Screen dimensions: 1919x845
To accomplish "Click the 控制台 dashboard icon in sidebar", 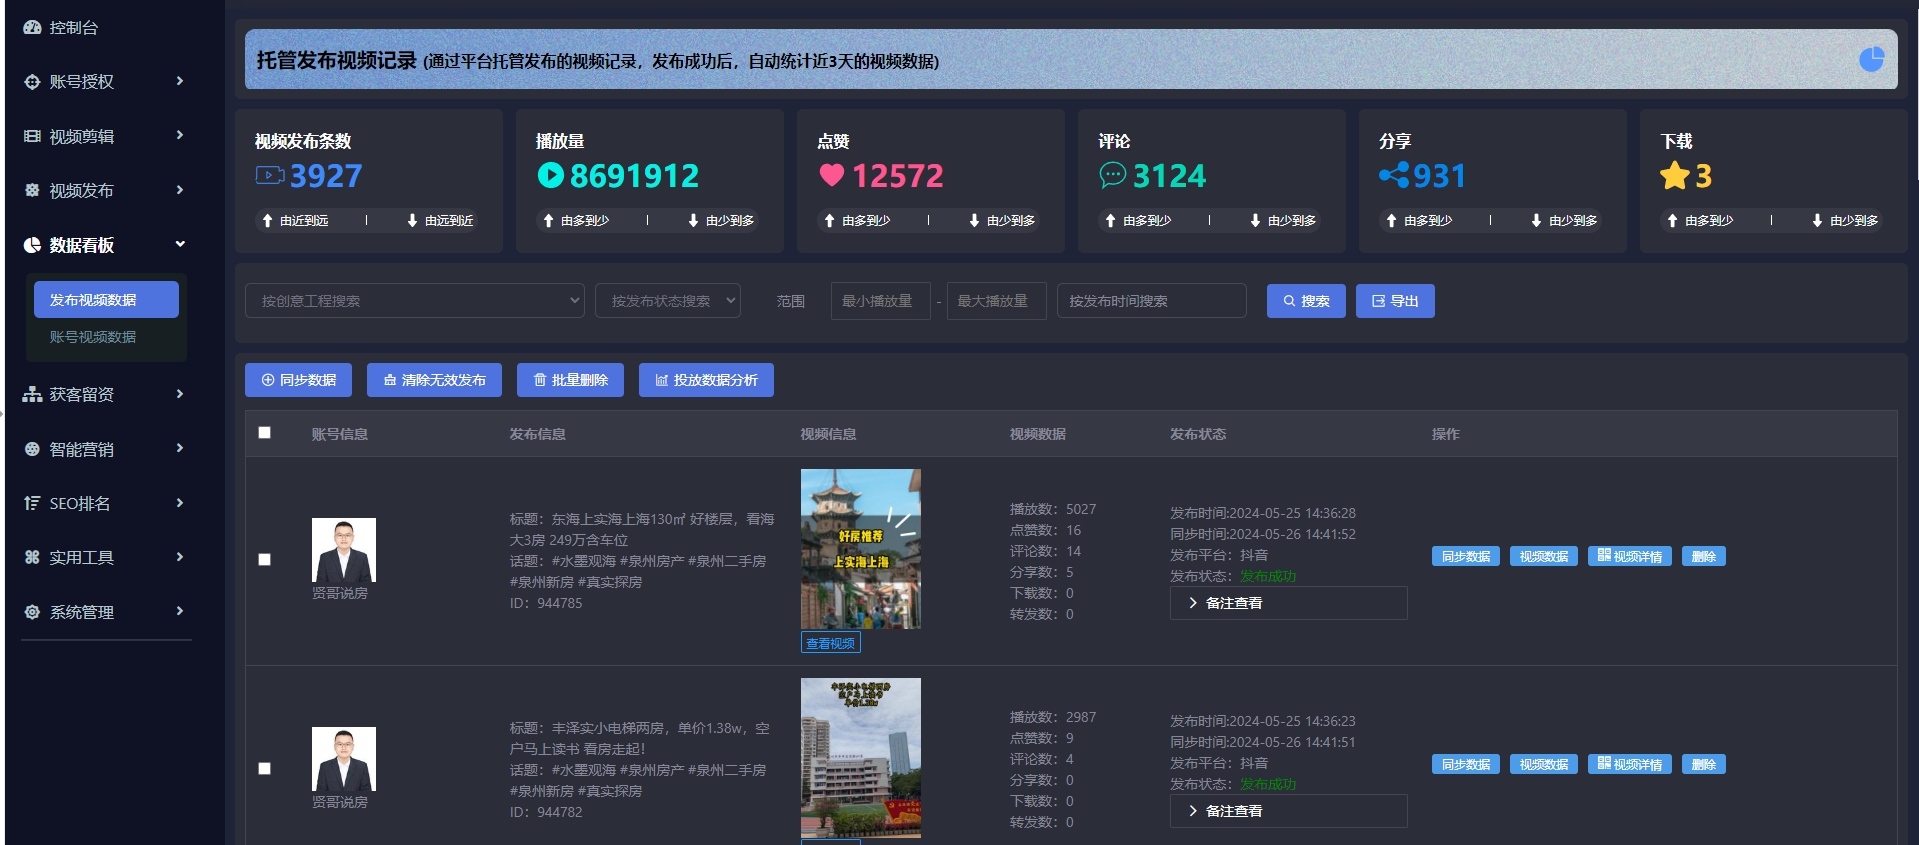I will point(32,28).
